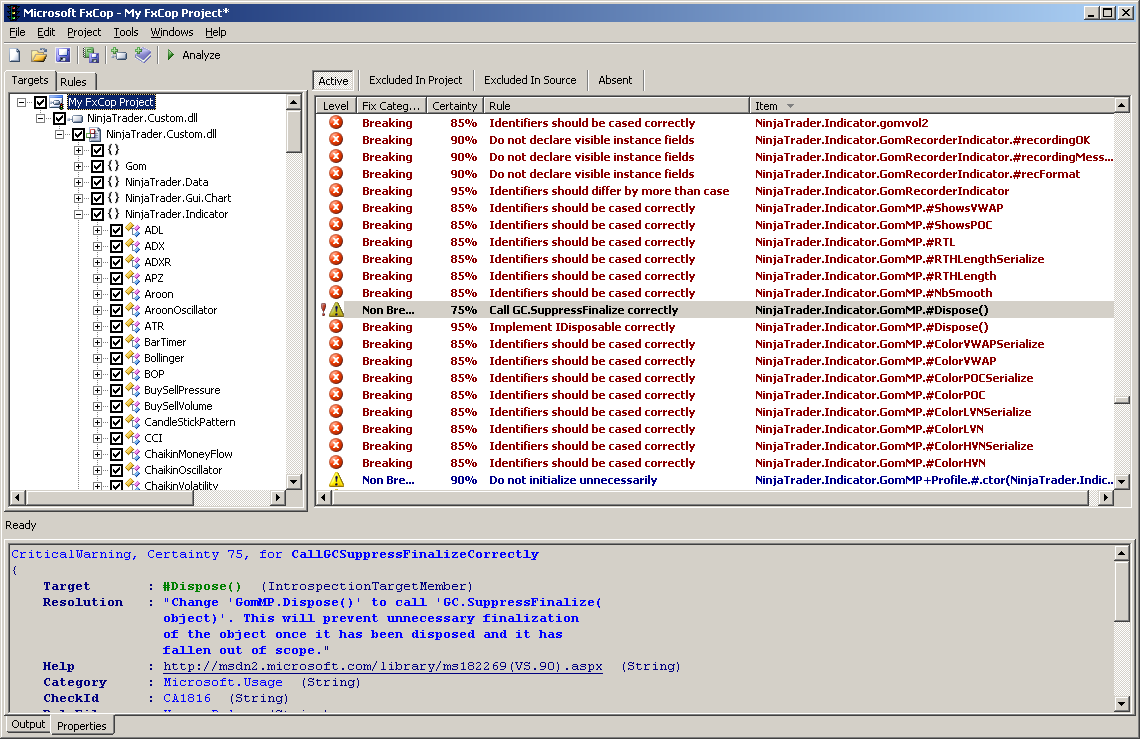
Task: Open the Project menu
Action: (84, 32)
